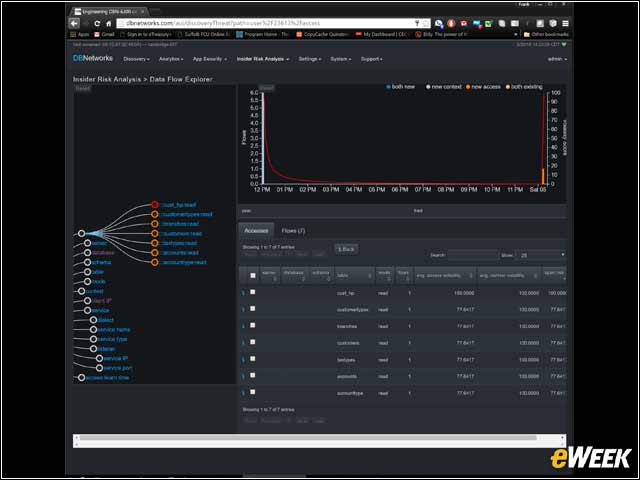The image size is (640, 480).
Task: Select the tantypes read node circle
Action: click(155, 243)
